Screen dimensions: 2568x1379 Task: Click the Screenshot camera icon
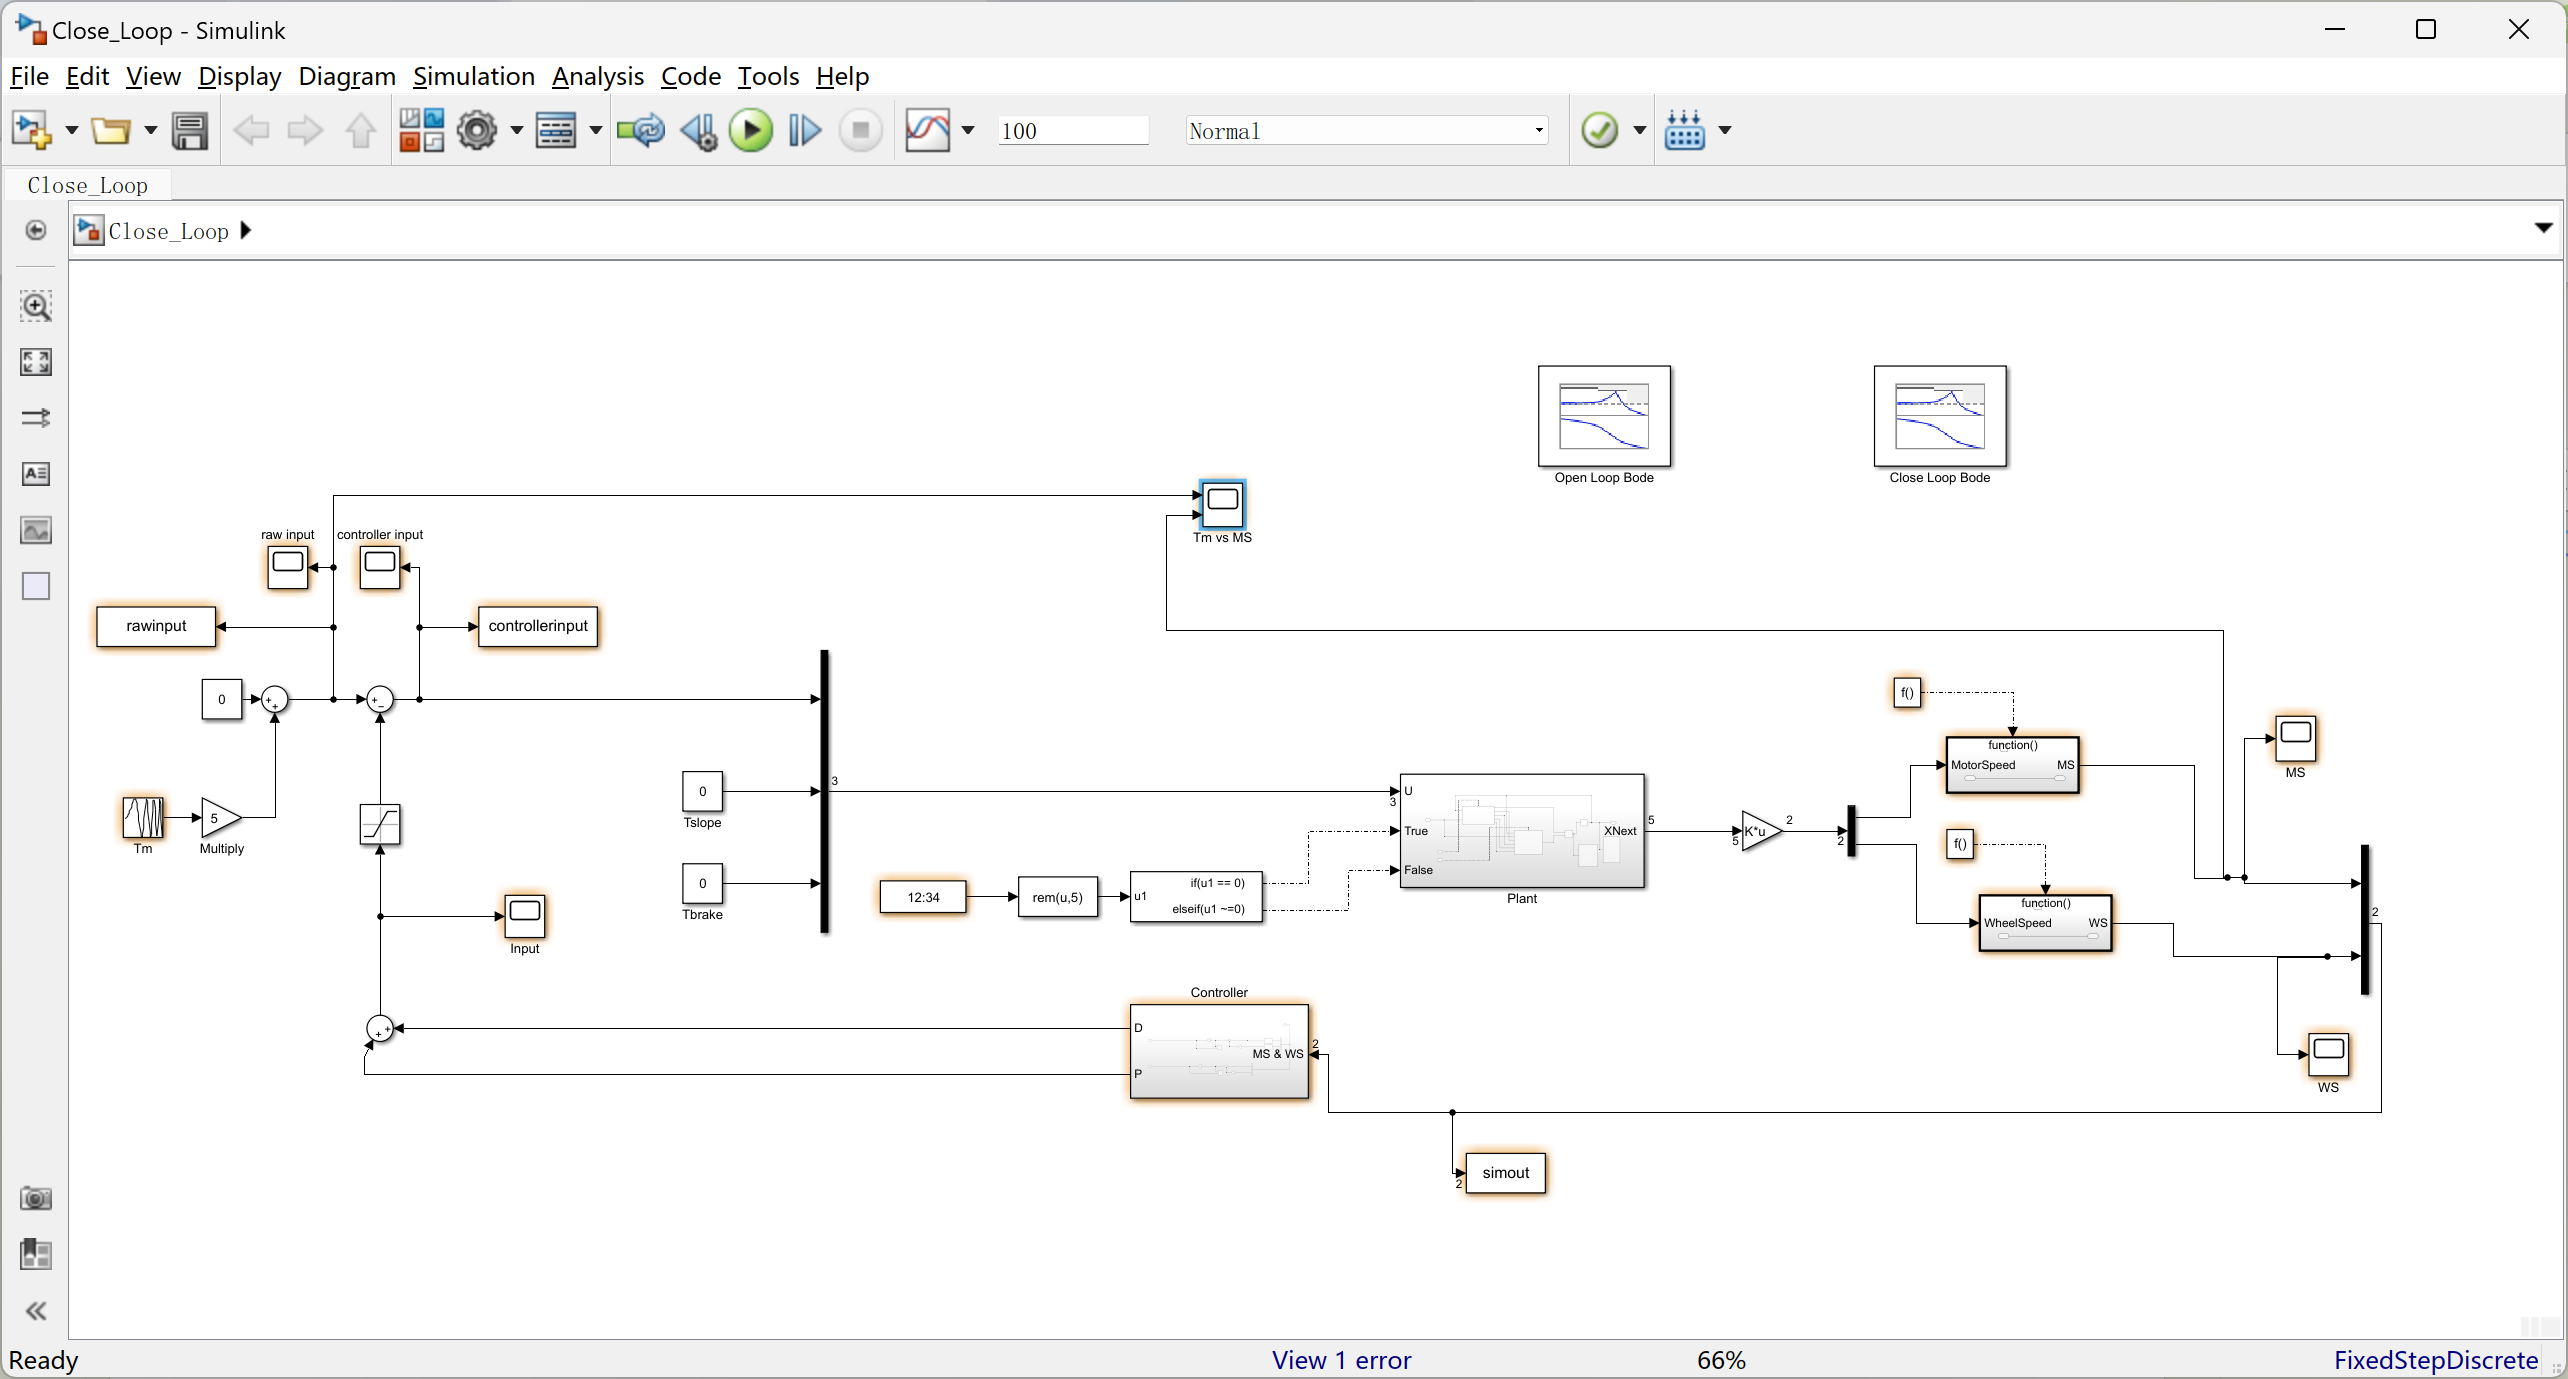tap(36, 1198)
